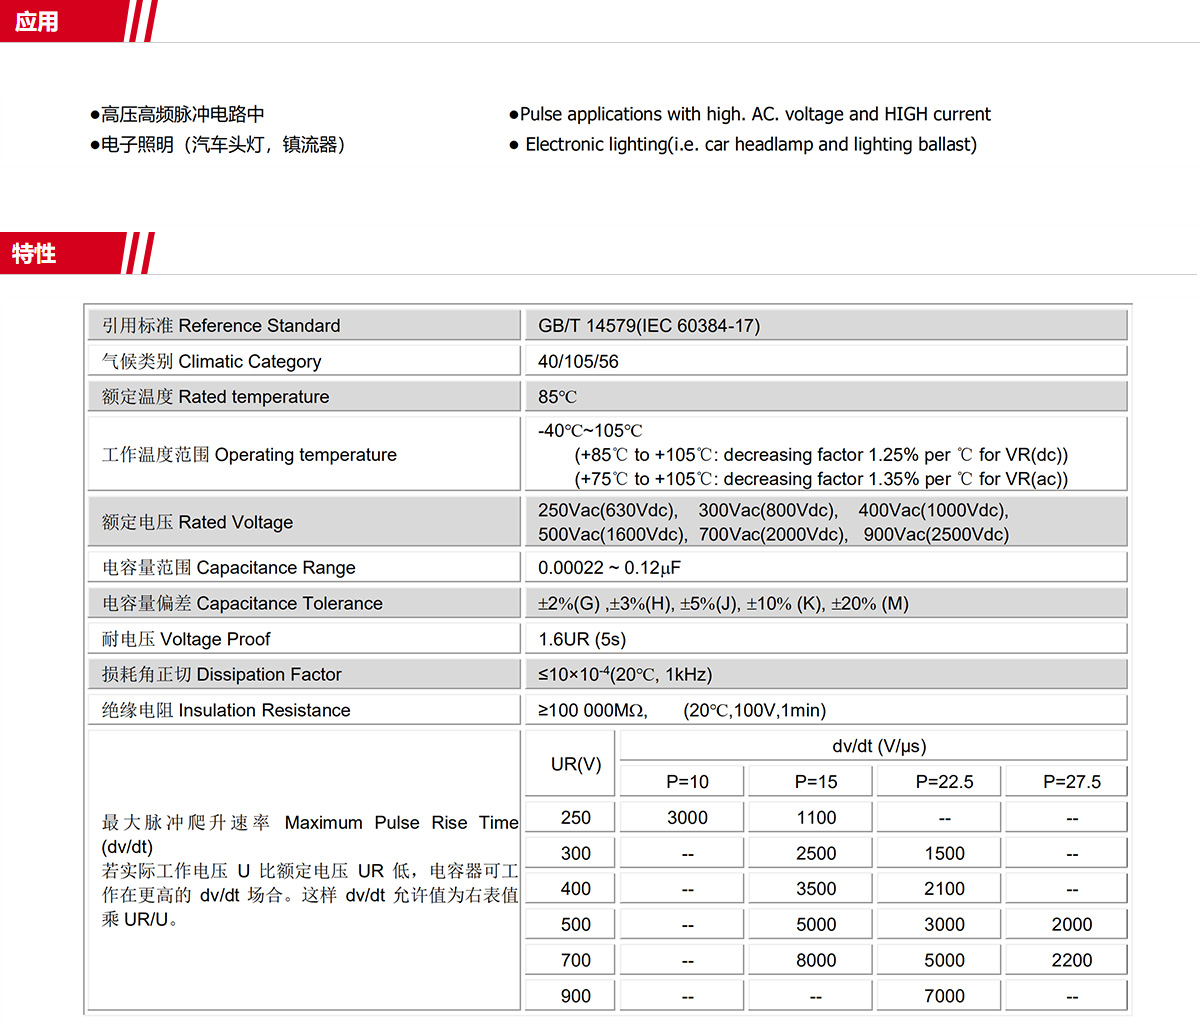Select the GB/T 14579(IEC 60384-17) value

649,325
